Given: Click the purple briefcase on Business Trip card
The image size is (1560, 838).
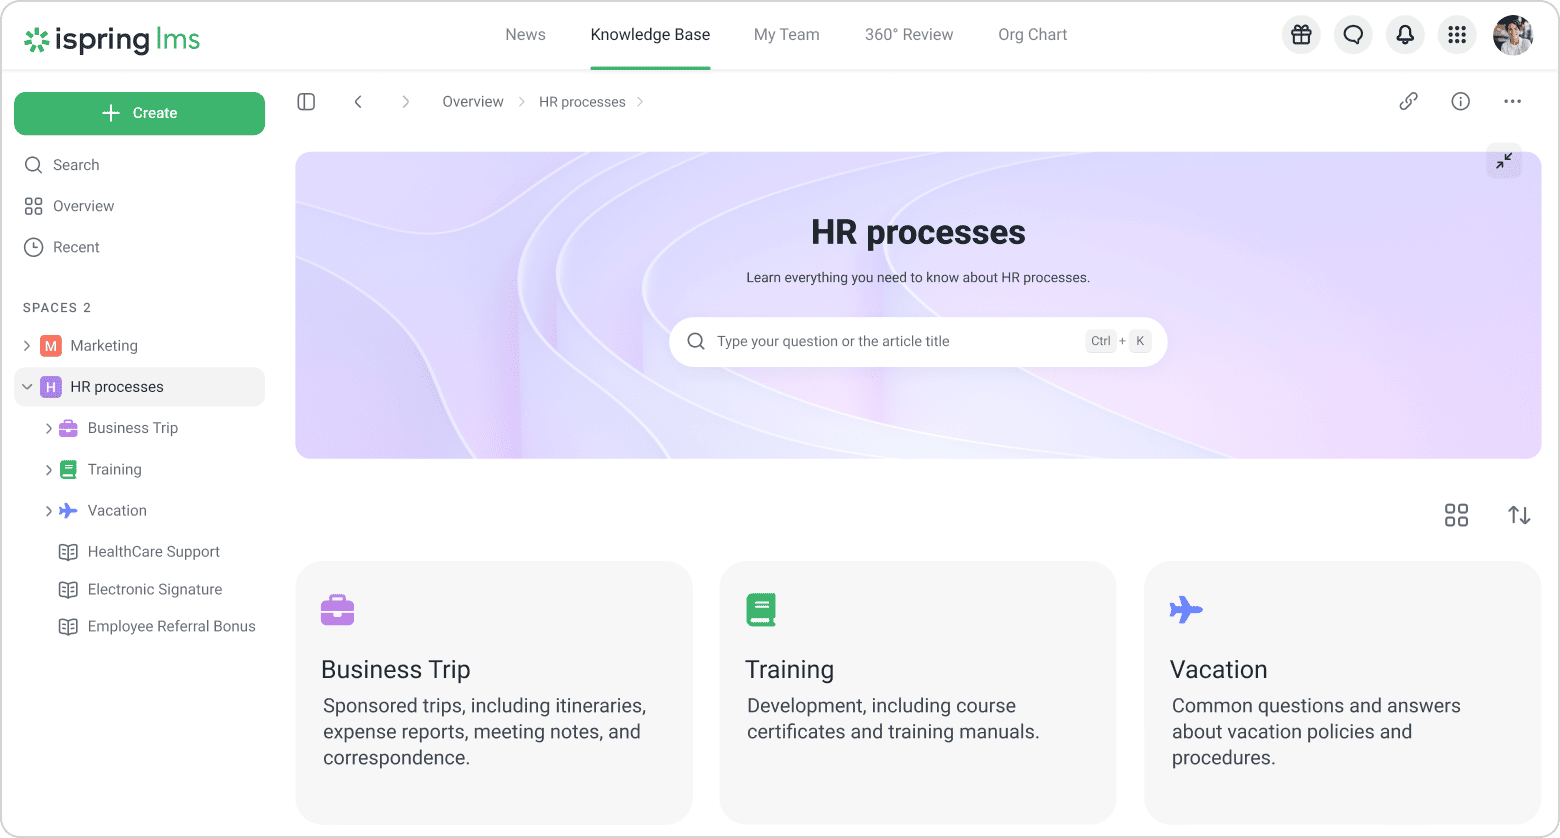Looking at the screenshot, I should pos(337,610).
